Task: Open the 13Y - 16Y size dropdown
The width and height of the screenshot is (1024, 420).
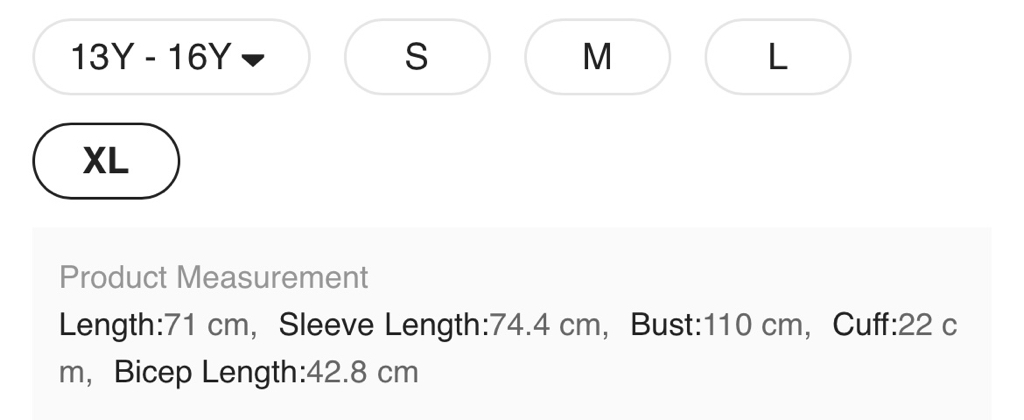Action: coord(171,57)
